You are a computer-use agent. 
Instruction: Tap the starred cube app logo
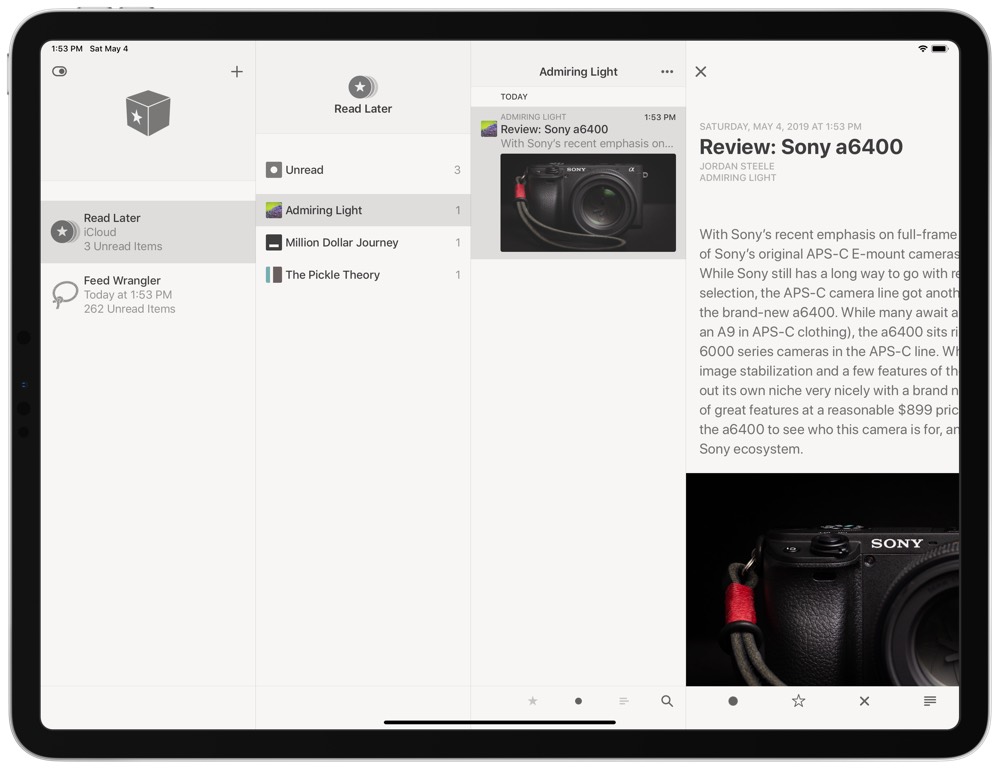[148, 113]
